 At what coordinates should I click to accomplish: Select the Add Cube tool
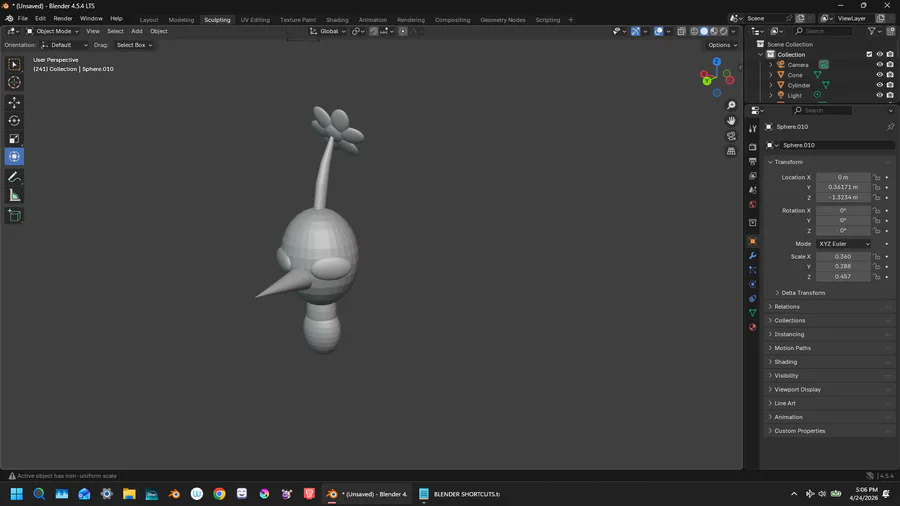(x=14, y=216)
